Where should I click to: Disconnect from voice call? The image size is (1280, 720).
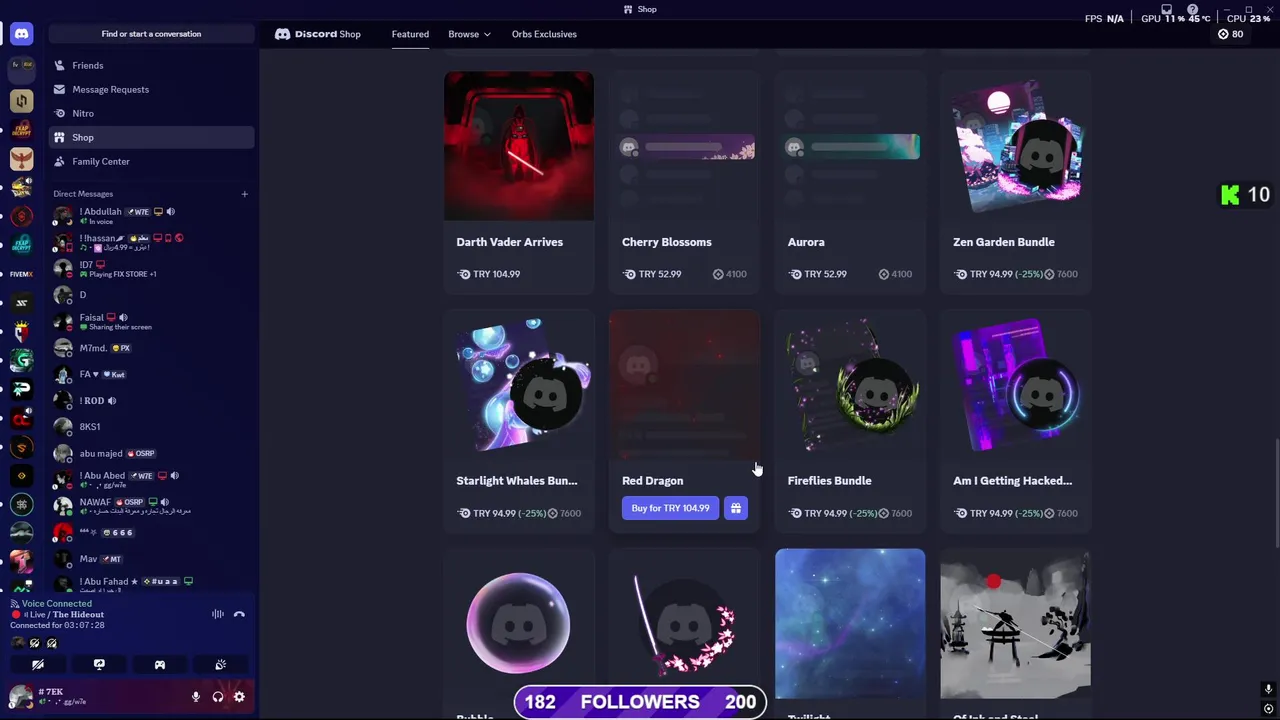pyautogui.click(x=239, y=614)
